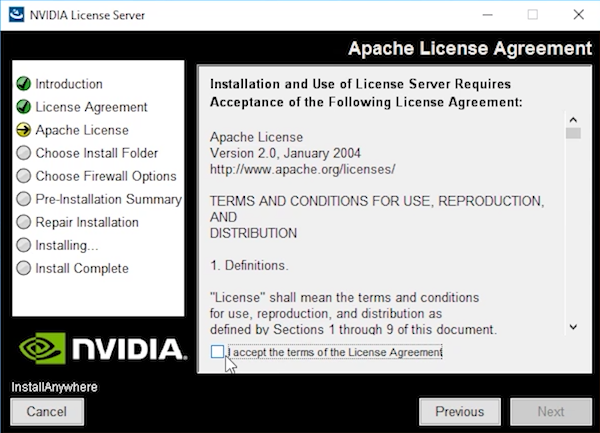Screen dimensions: 600x433
Task: Click the Choose Install Folder step label
Action: click(x=96, y=153)
